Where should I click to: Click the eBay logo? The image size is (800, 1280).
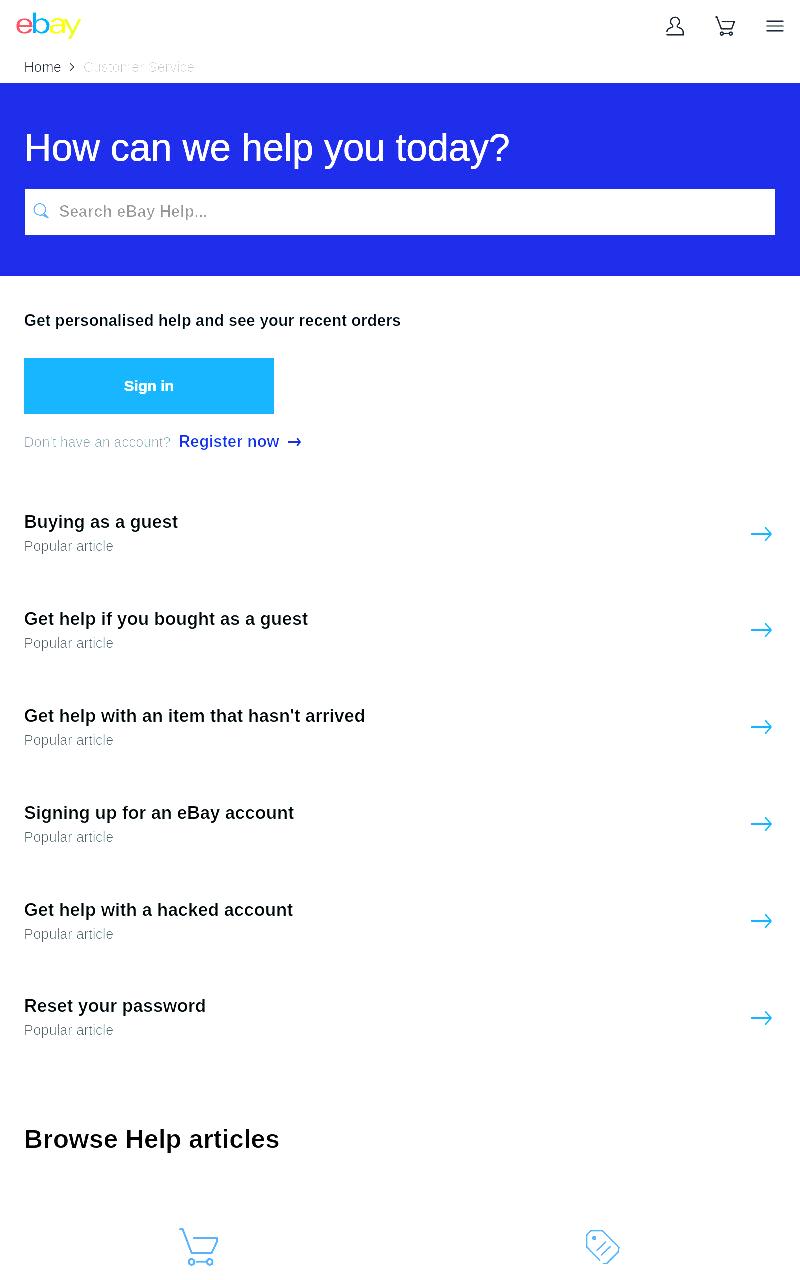(x=48, y=25)
